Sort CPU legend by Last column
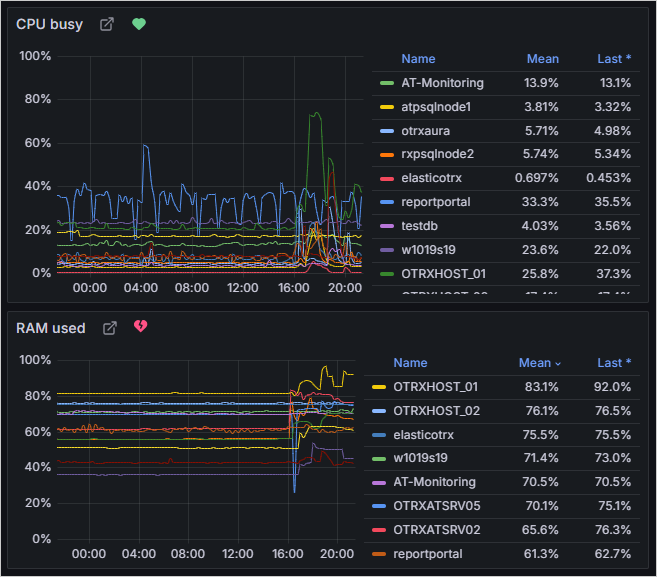 (x=614, y=59)
